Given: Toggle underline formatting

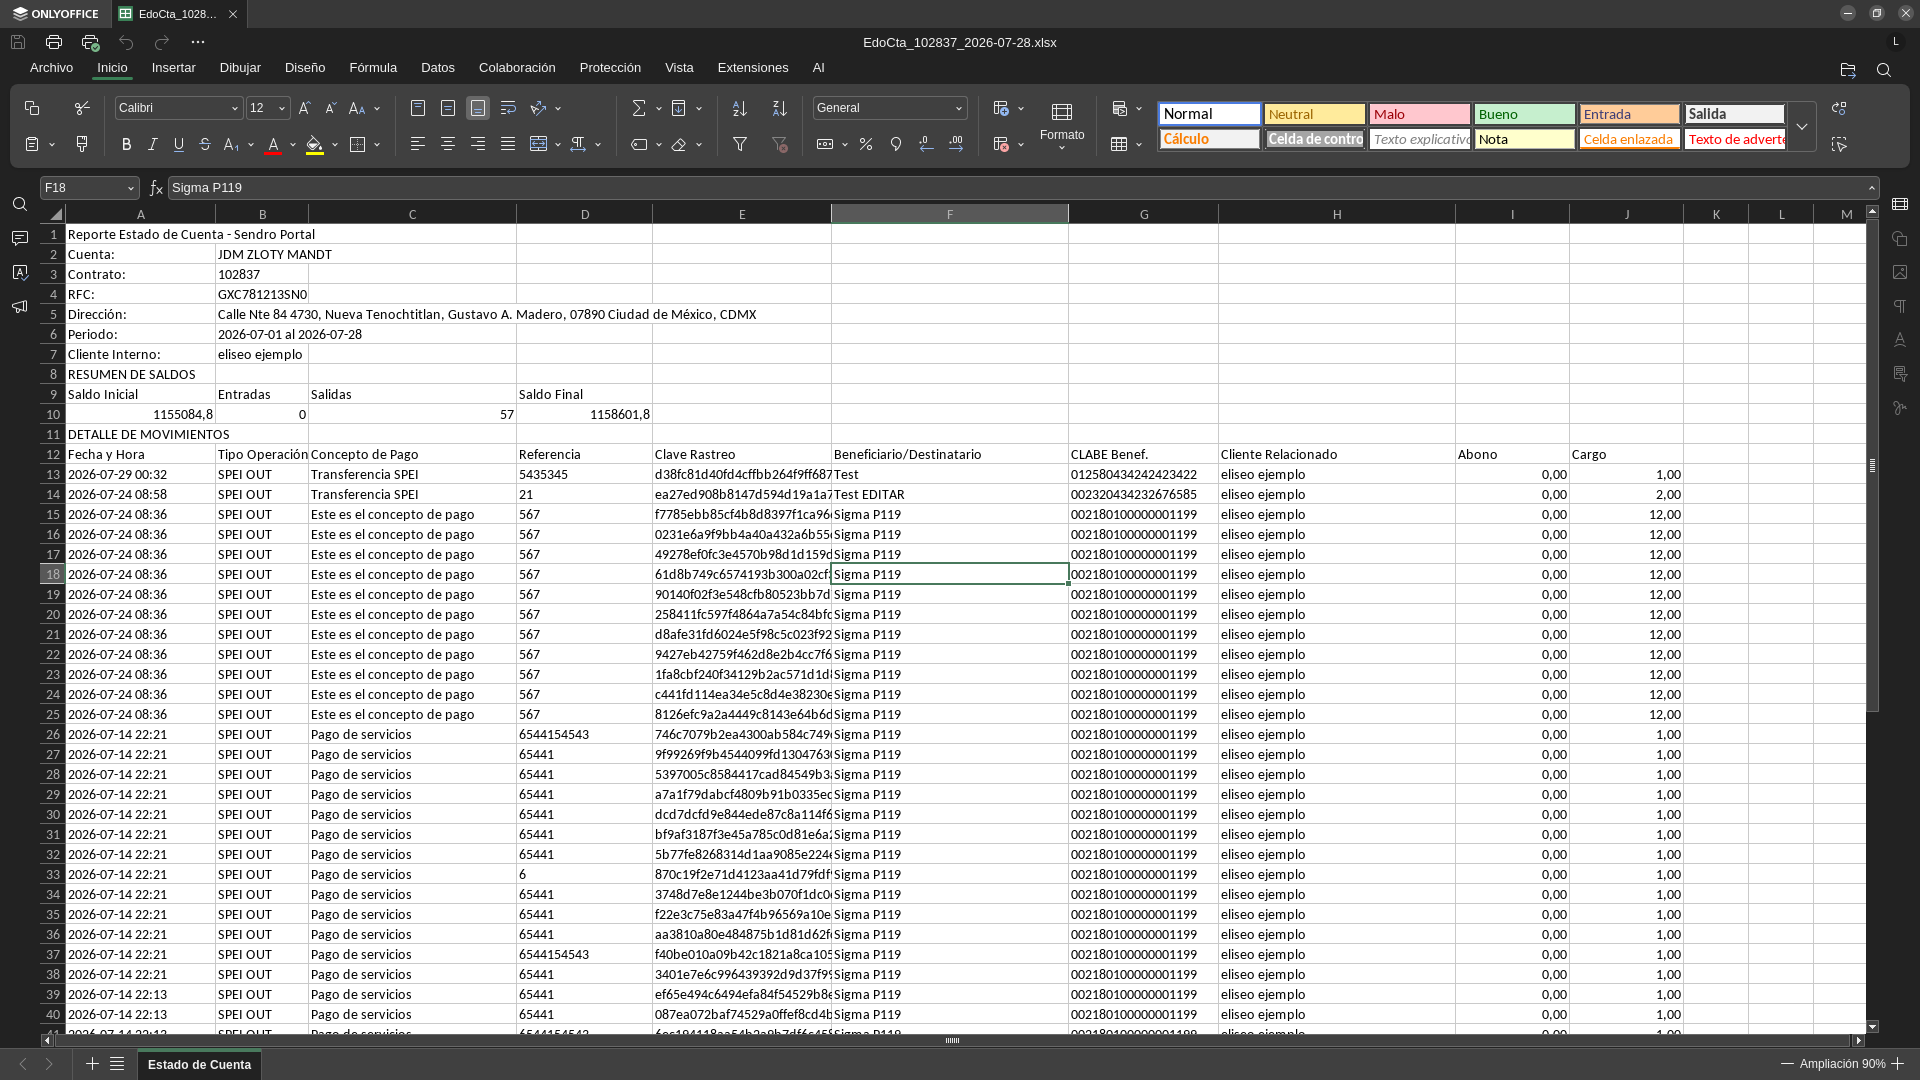Looking at the screenshot, I should coord(179,144).
